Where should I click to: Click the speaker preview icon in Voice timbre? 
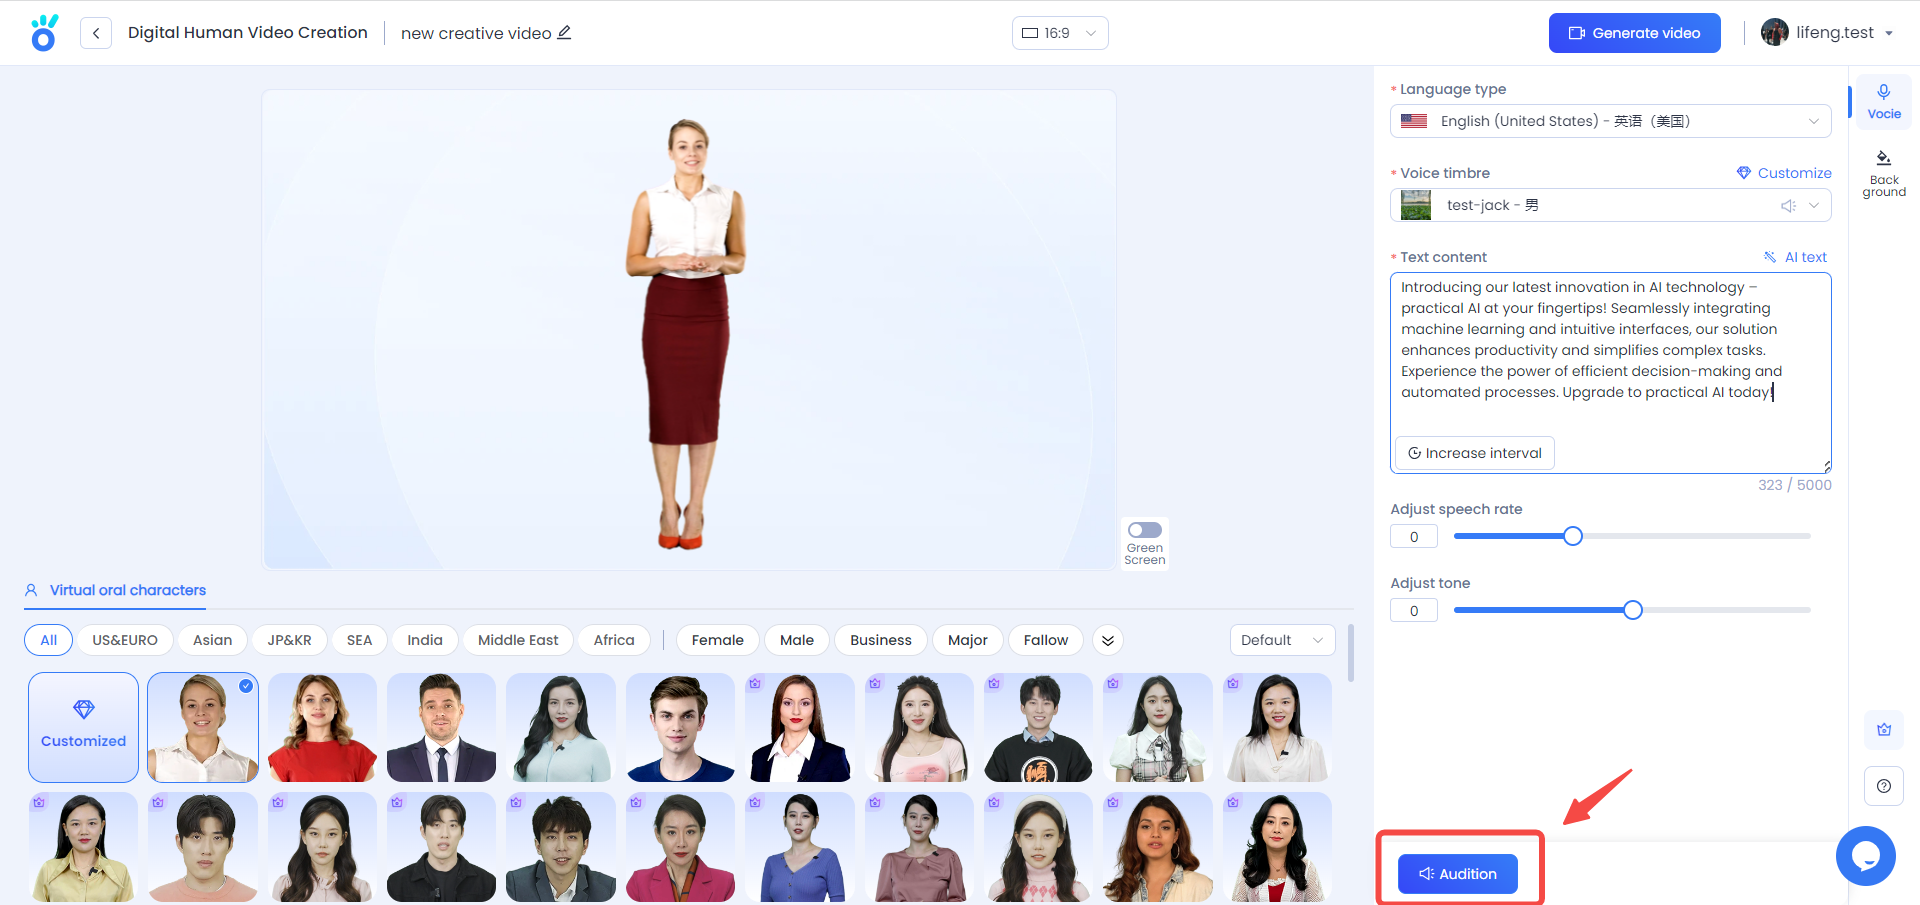(1788, 205)
